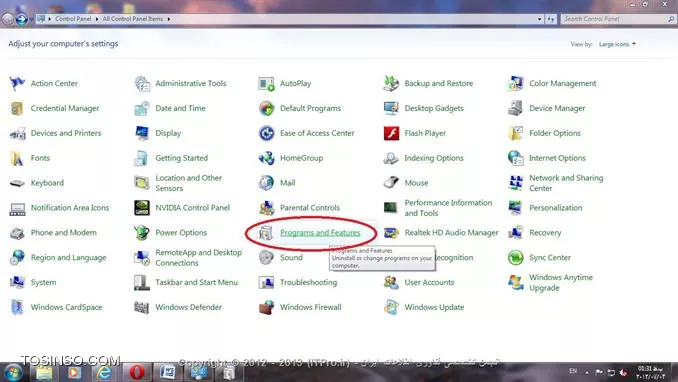Screen dimensions: 678x382
Task: Click the Power Options icon
Action: pos(142,233)
